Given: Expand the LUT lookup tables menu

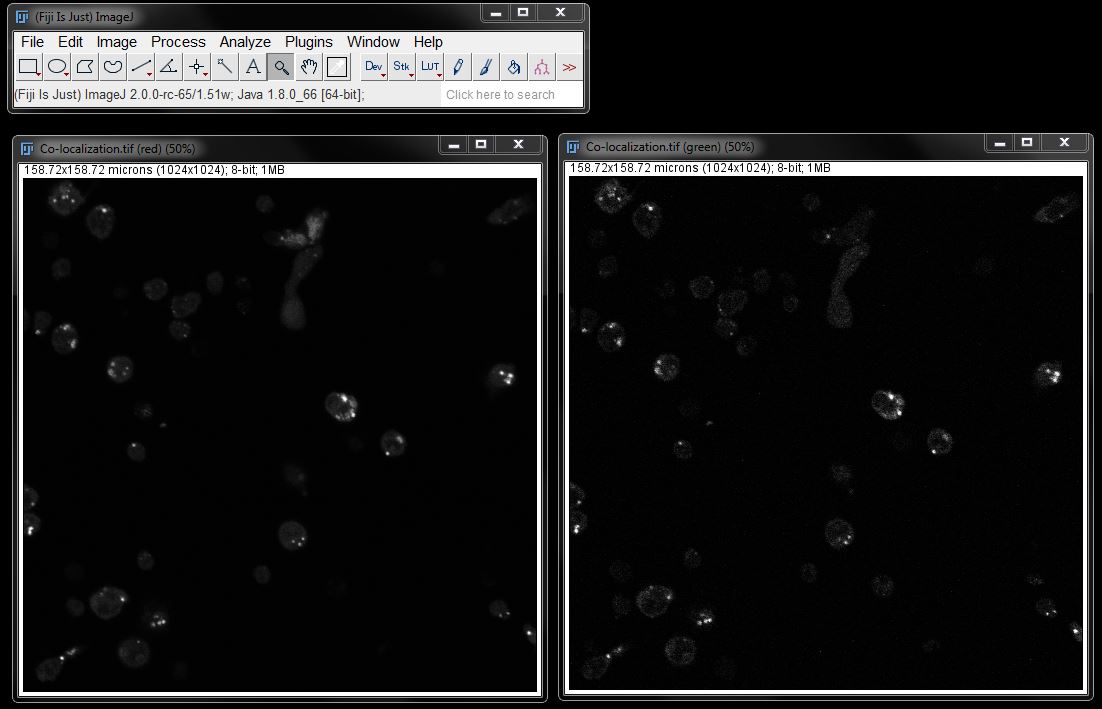Looking at the screenshot, I should click(x=430, y=67).
